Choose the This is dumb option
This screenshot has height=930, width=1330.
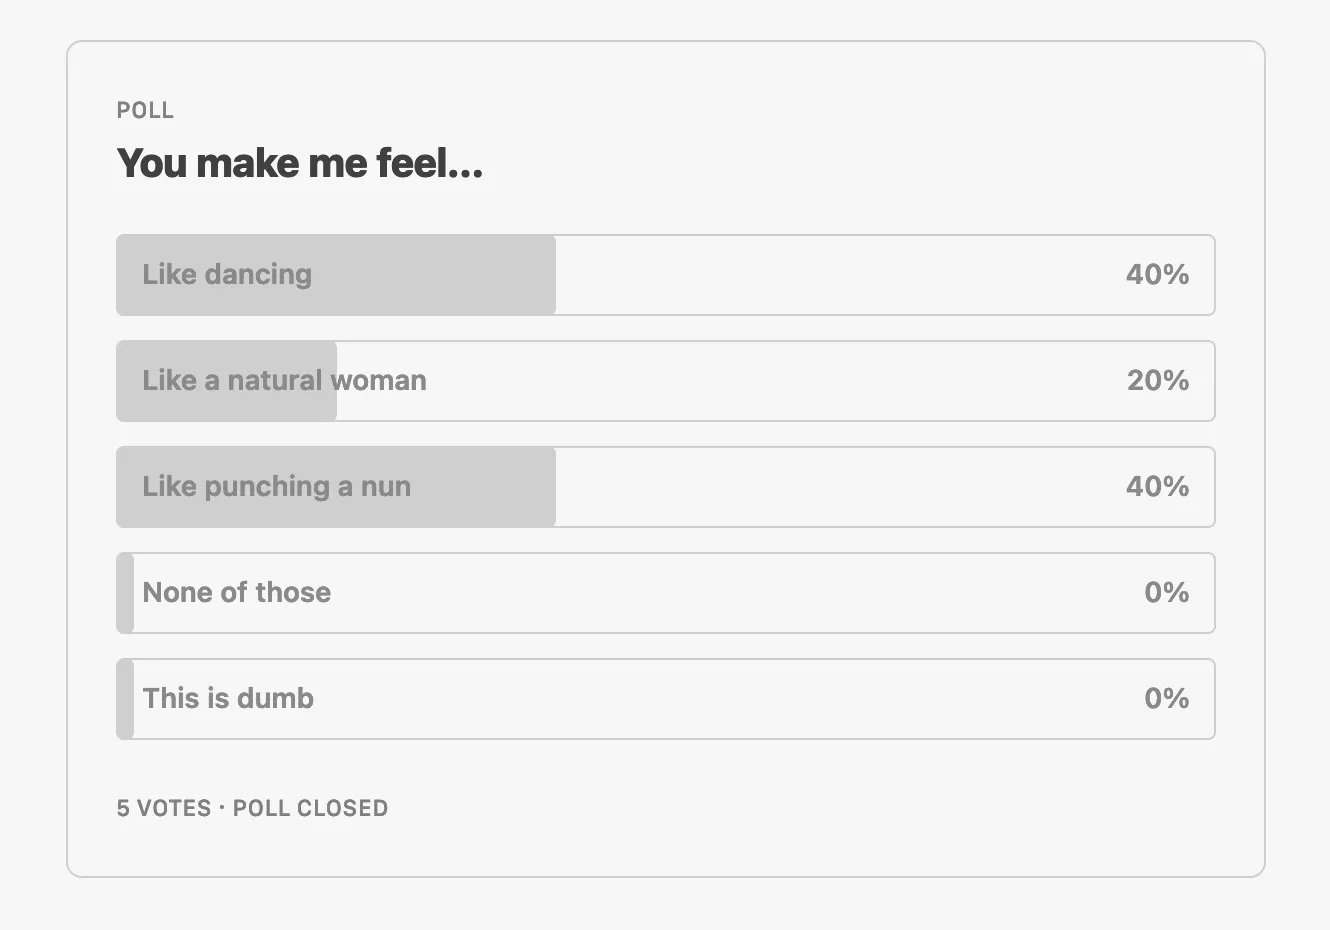[666, 699]
